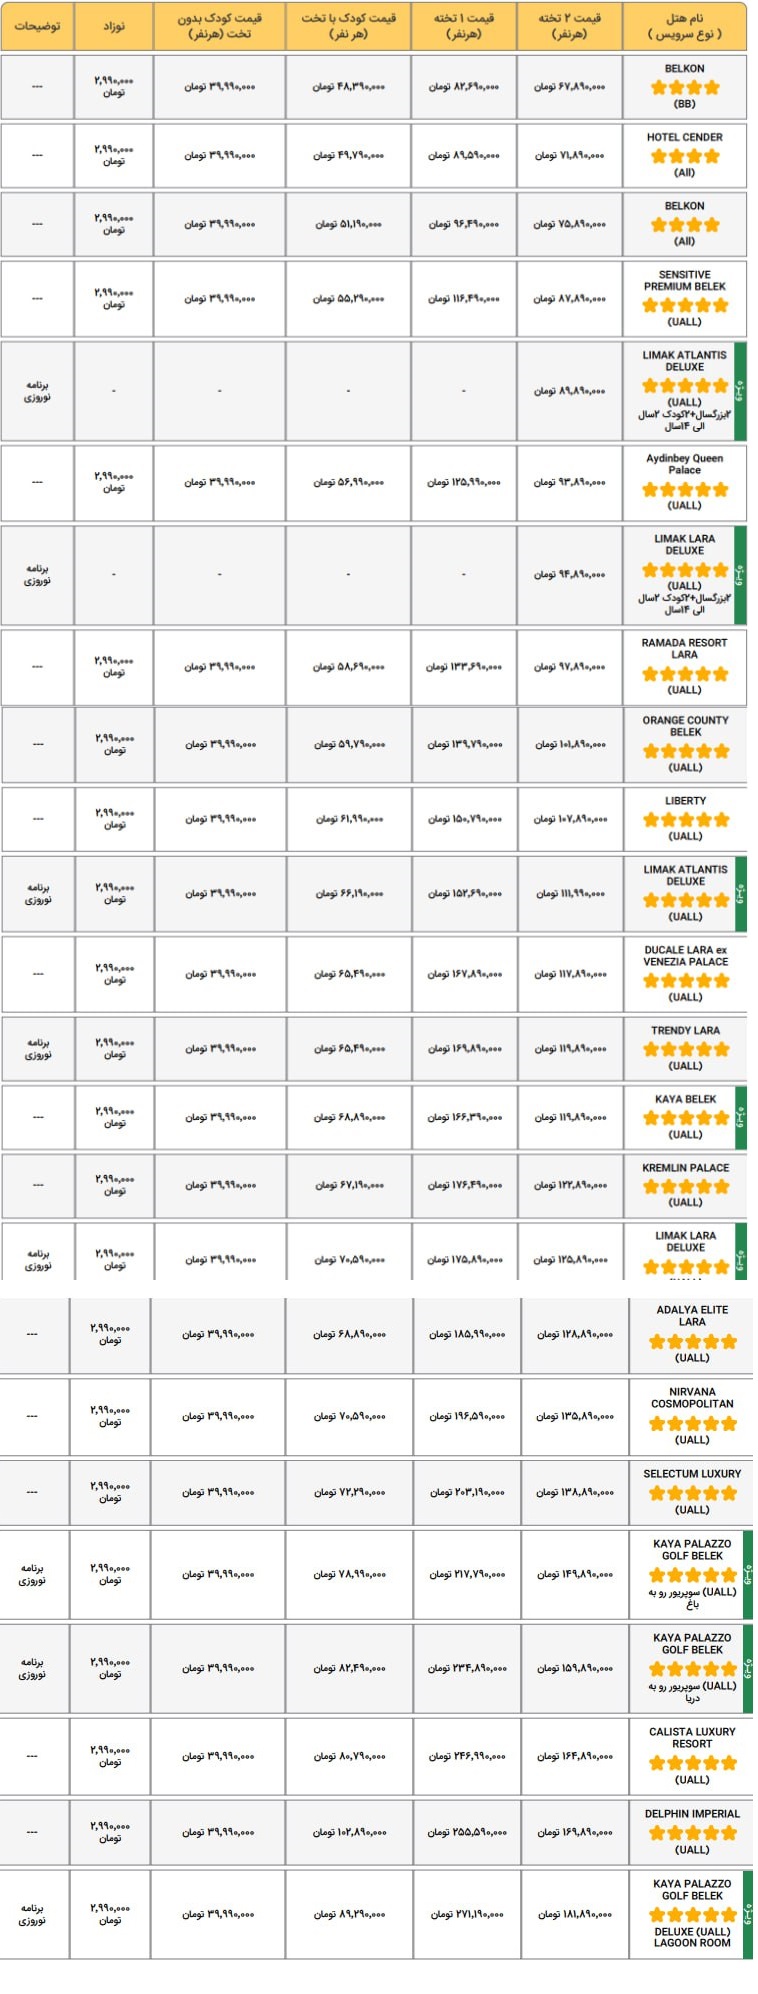Click the green tag beside KAYA BELEK
Screen dimensions: 758x1994
741,1117
